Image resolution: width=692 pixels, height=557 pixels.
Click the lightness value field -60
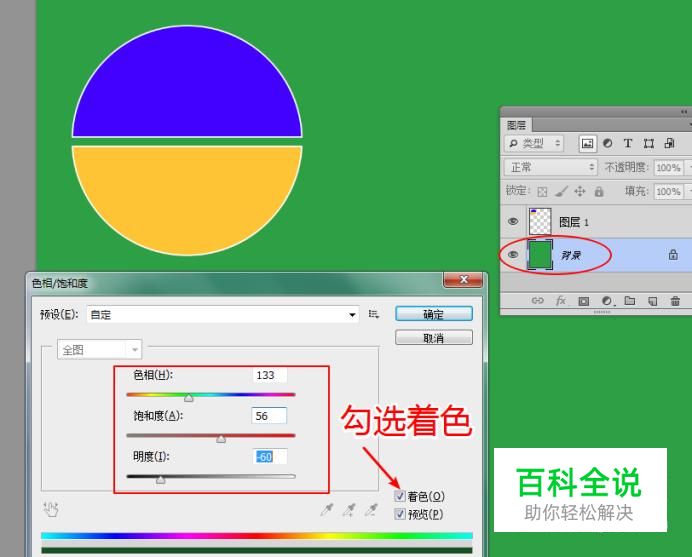[270, 456]
